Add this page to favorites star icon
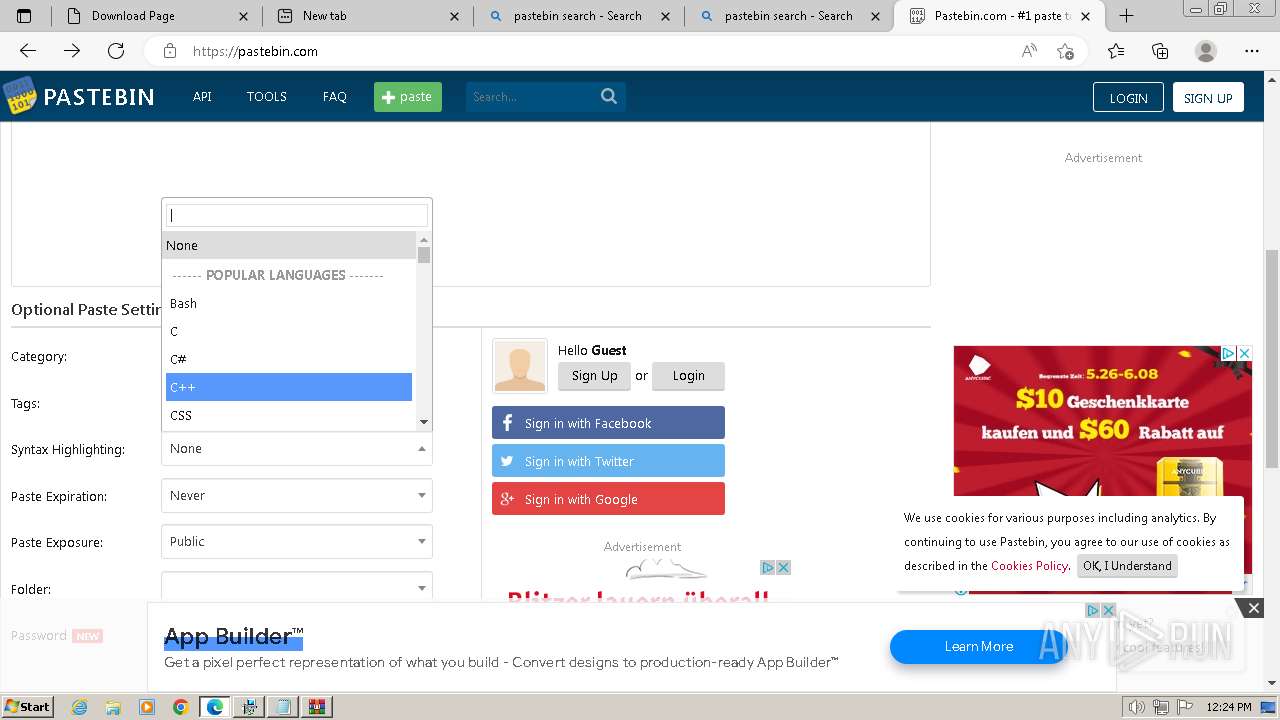The height and width of the screenshot is (720, 1280). (x=1065, y=51)
